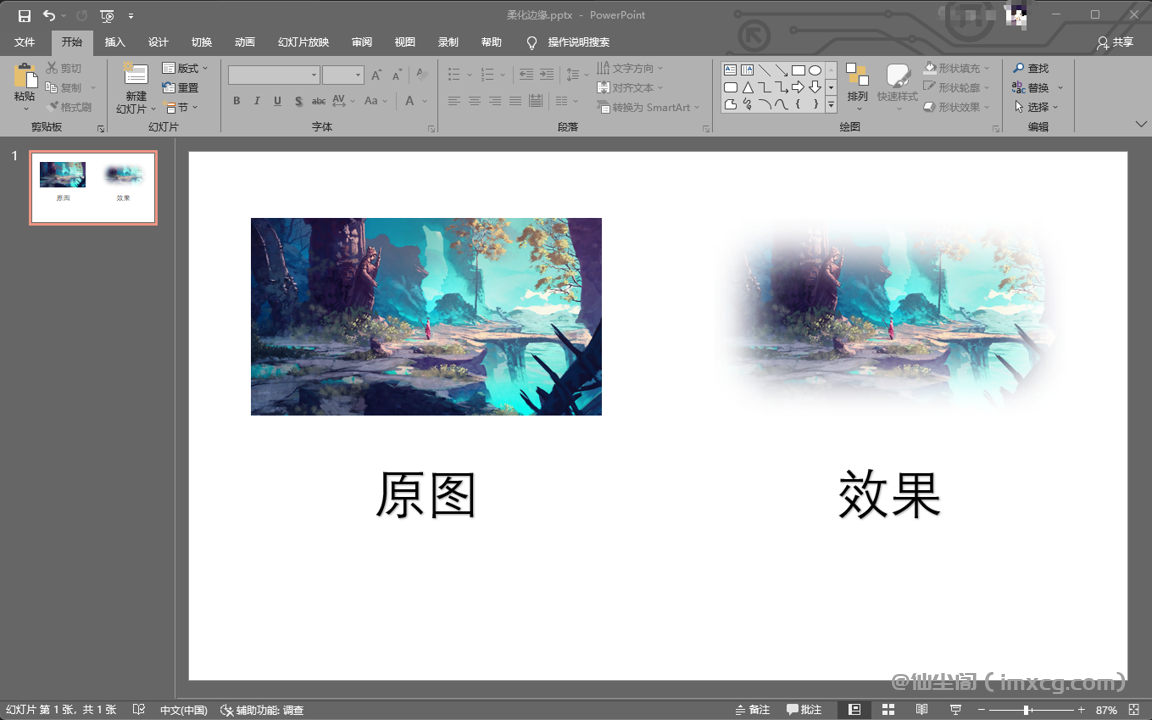Click the zoom slider handle
Viewport: 1152px width, 720px height.
1026,710
